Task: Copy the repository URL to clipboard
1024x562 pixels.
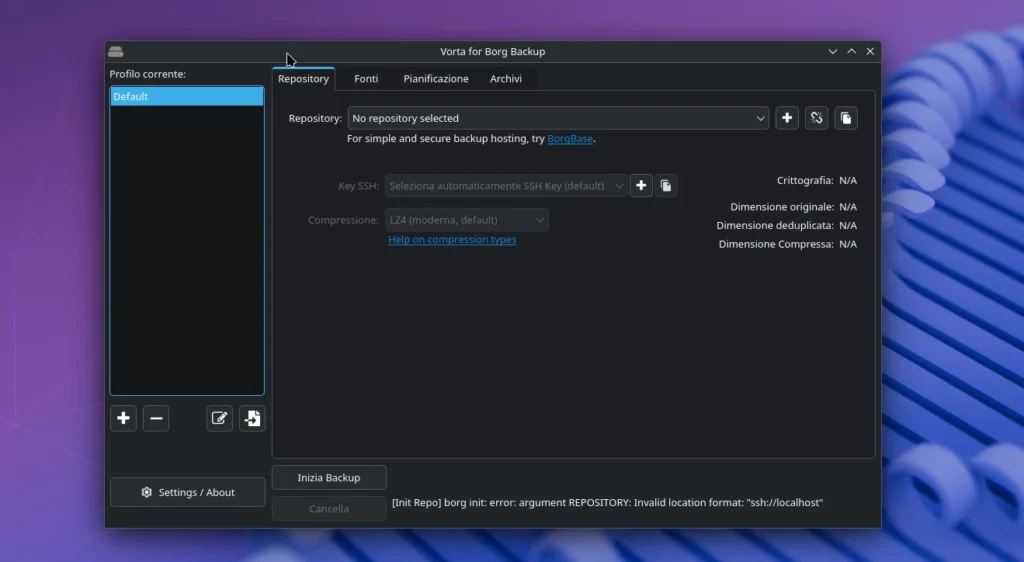Action: point(846,118)
